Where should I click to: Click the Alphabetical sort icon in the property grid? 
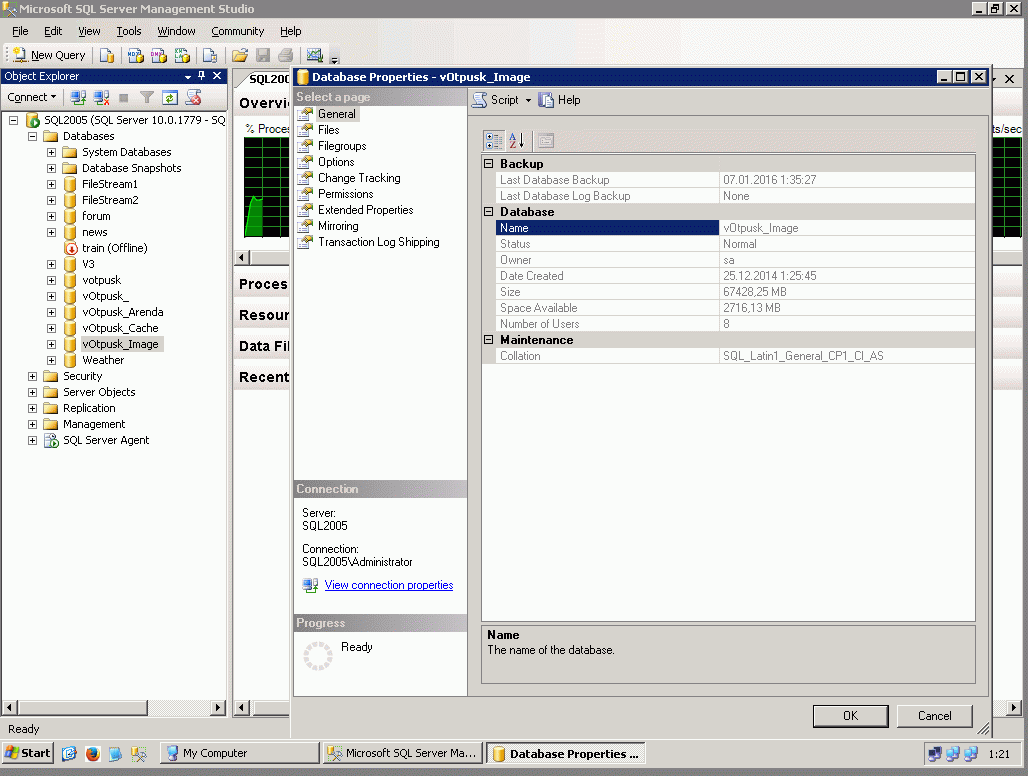tap(517, 140)
